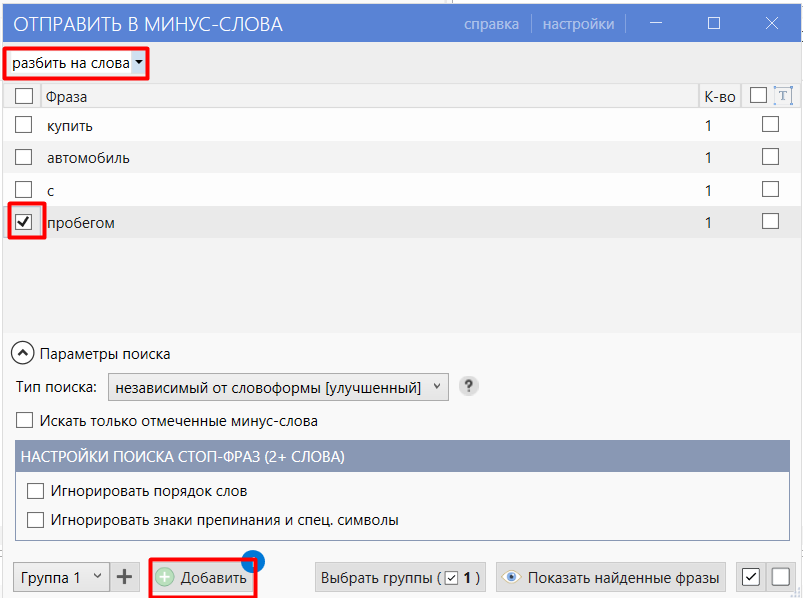Click the check-all icon at the bottom right

pos(750,578)
